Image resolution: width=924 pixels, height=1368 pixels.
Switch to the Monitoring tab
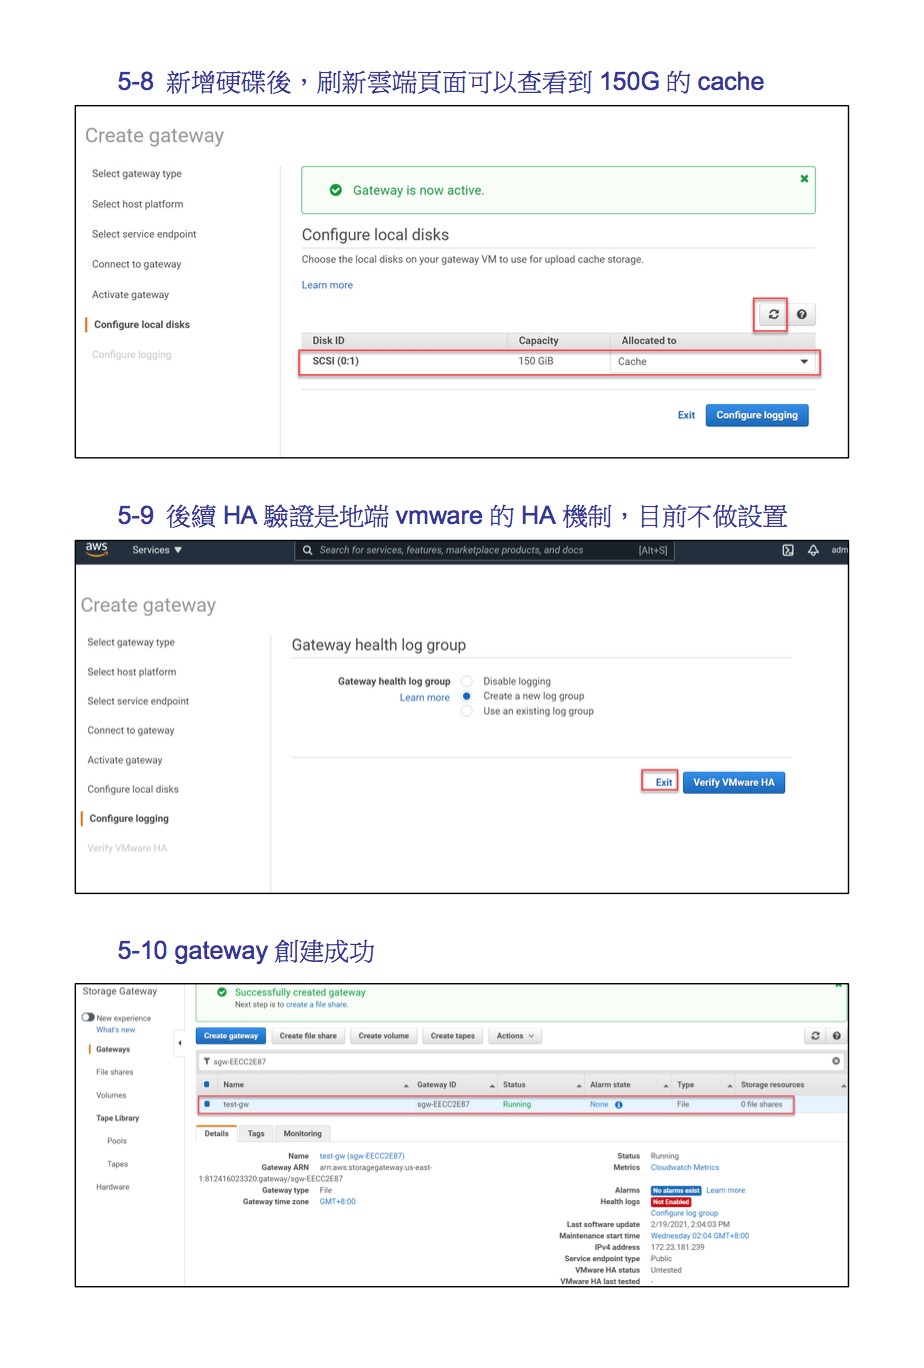pyautogui.click(x=302, y=1134)
